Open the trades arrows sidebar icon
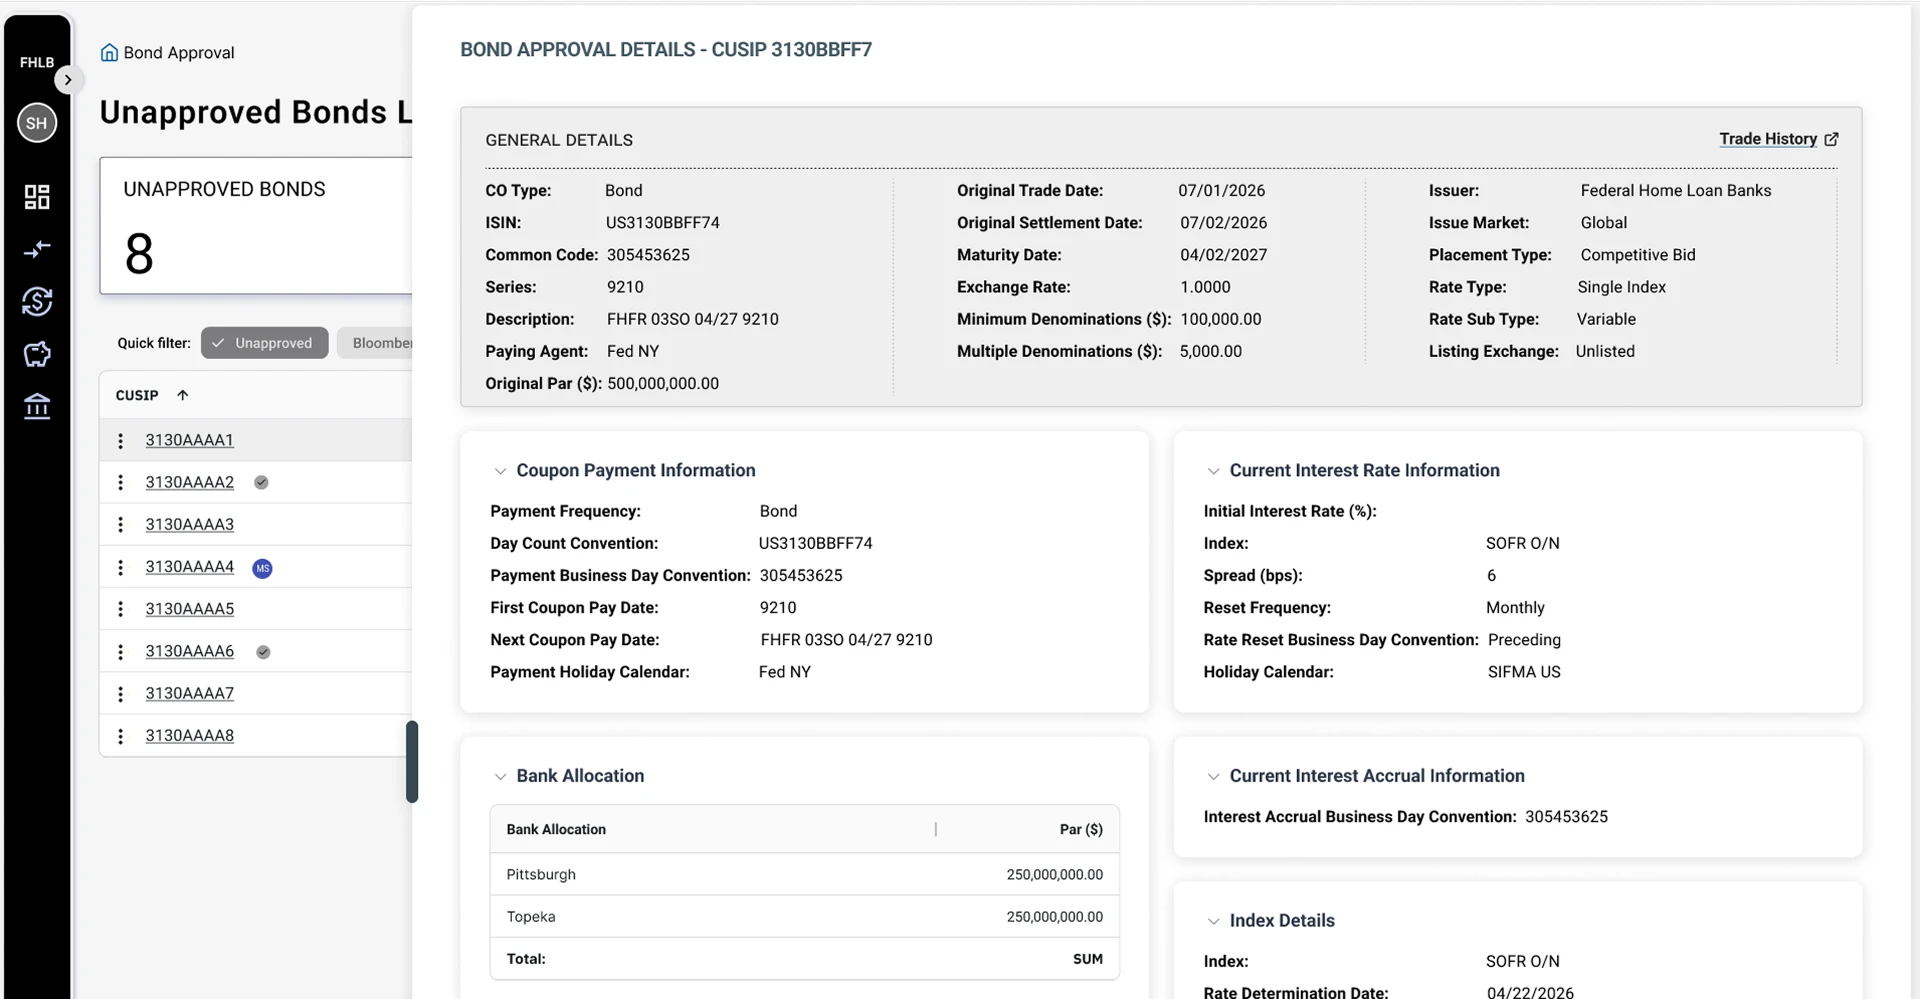This screenshot has width=1920, height=999. click(x=37, y=249)
